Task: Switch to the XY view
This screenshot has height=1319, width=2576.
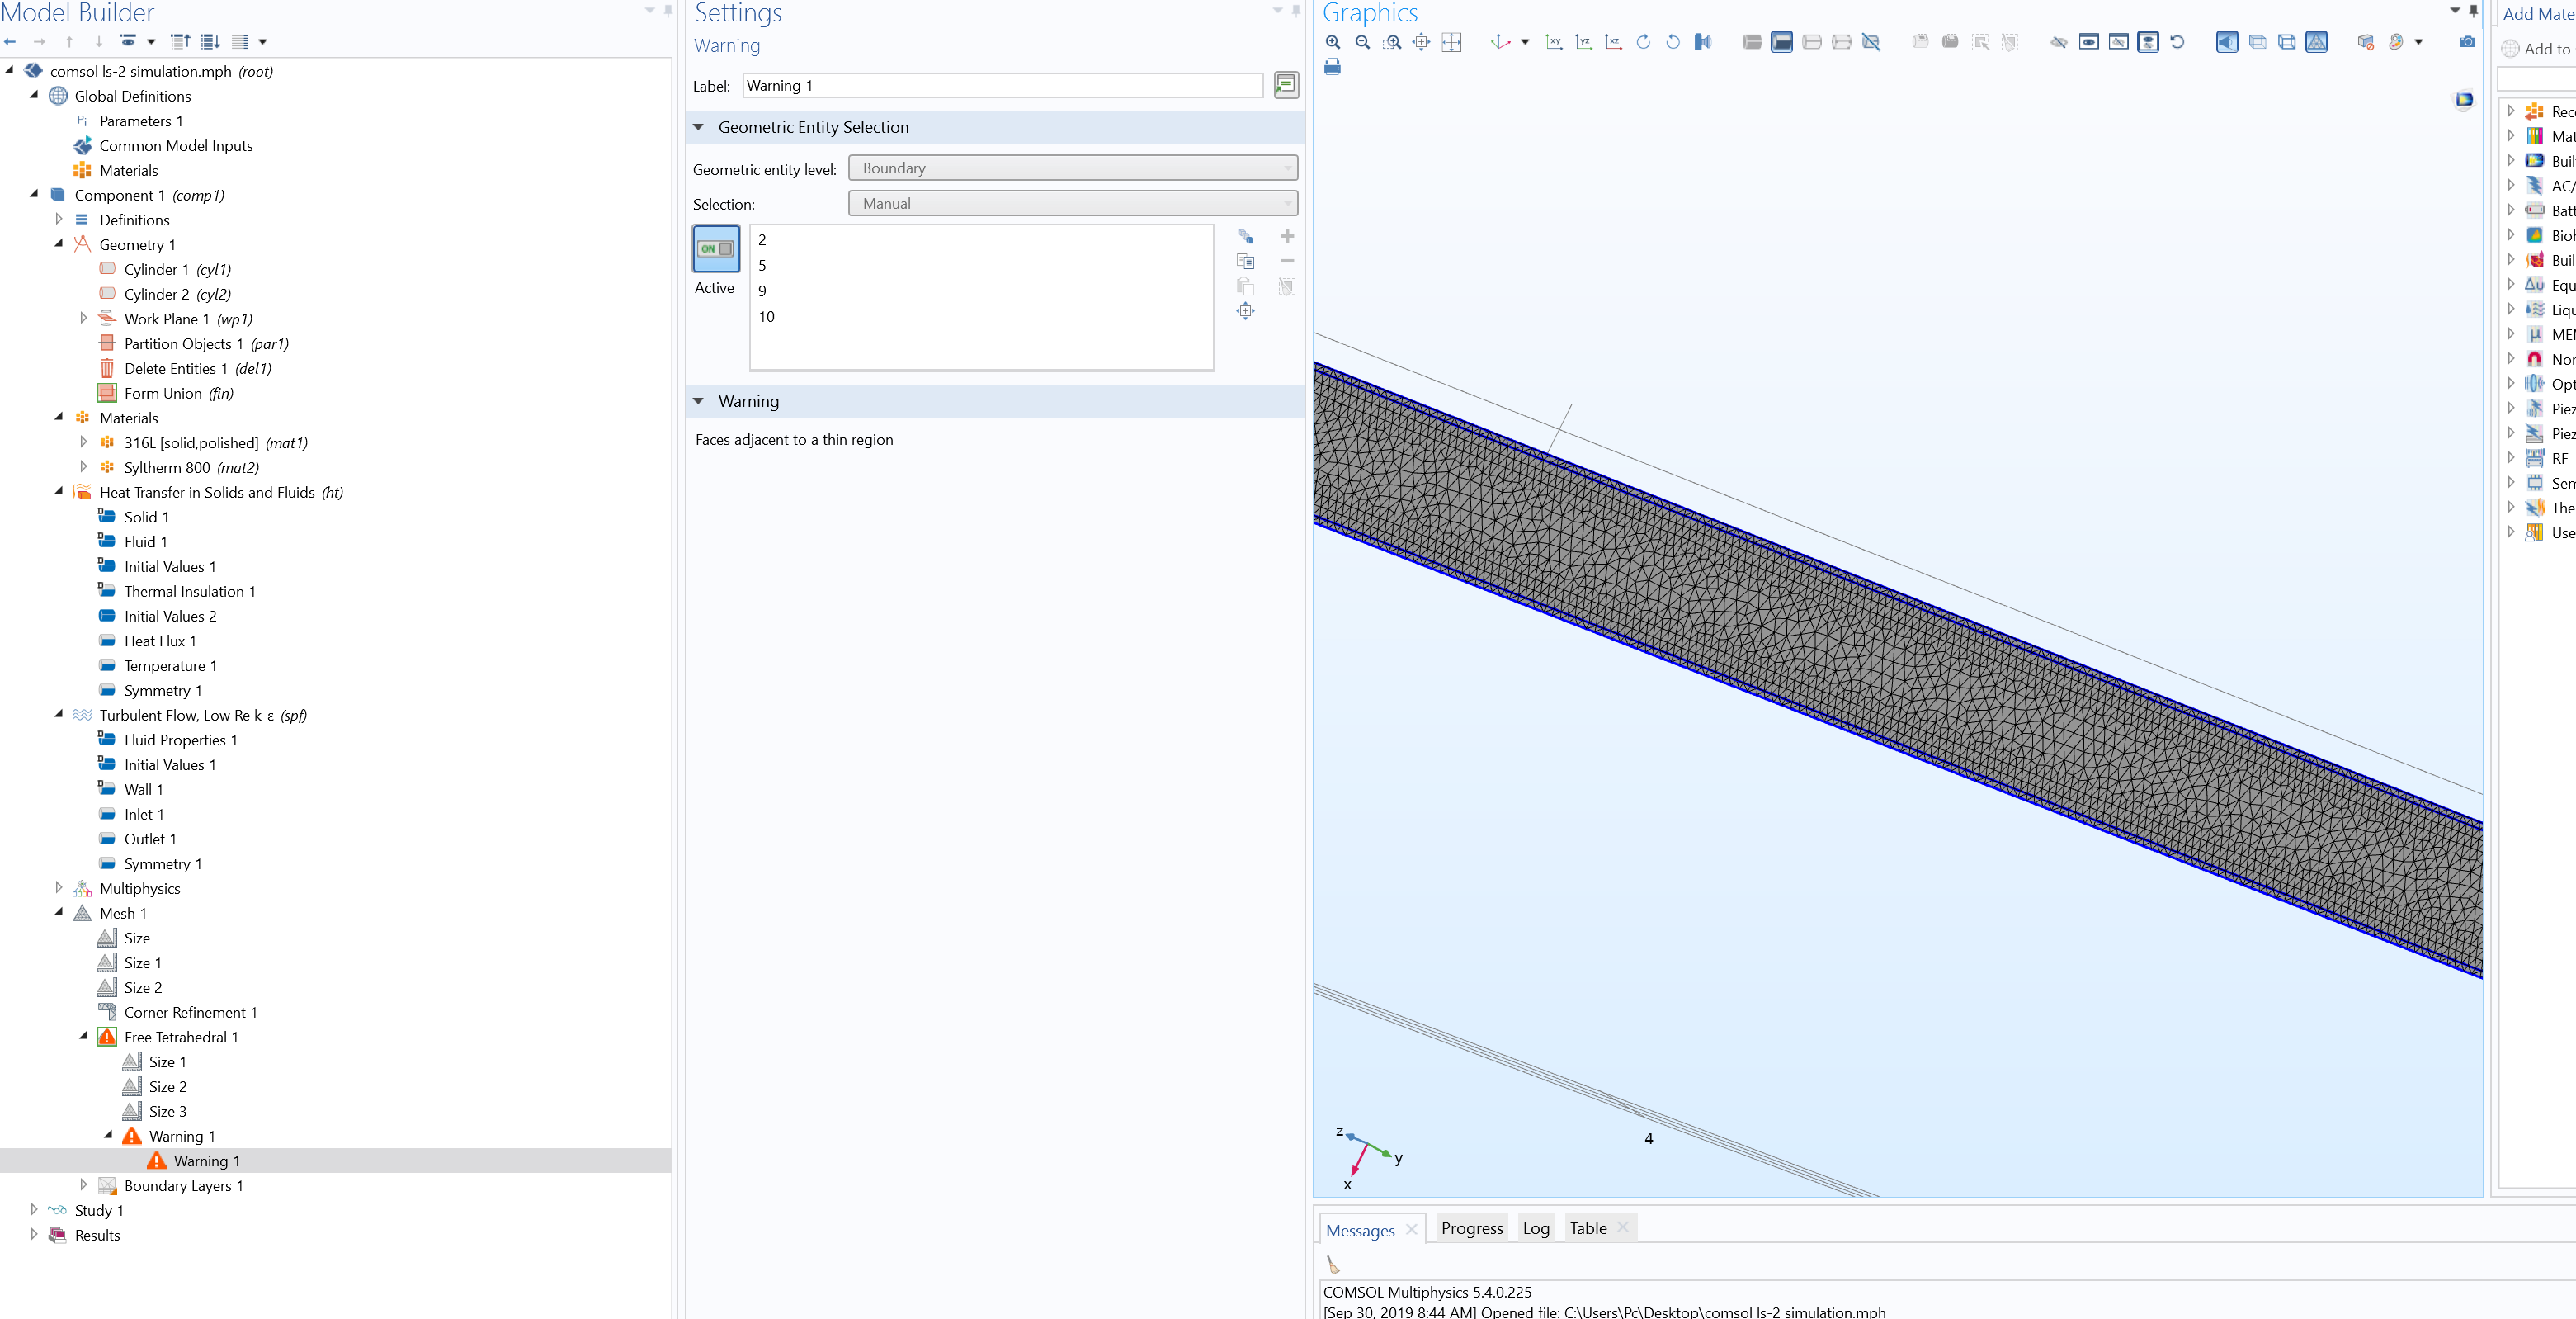Action: point(1553,42)
